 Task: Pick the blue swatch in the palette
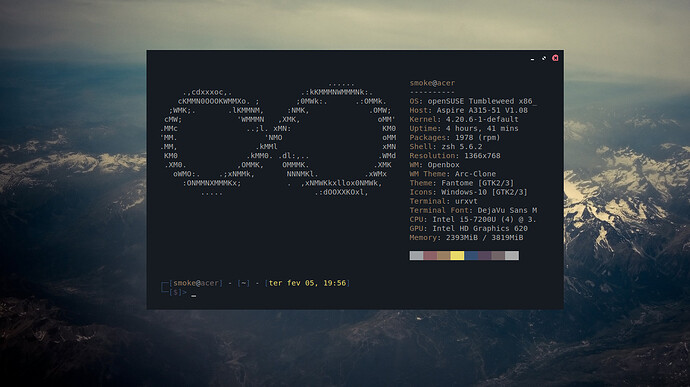[x=471, y=256]
